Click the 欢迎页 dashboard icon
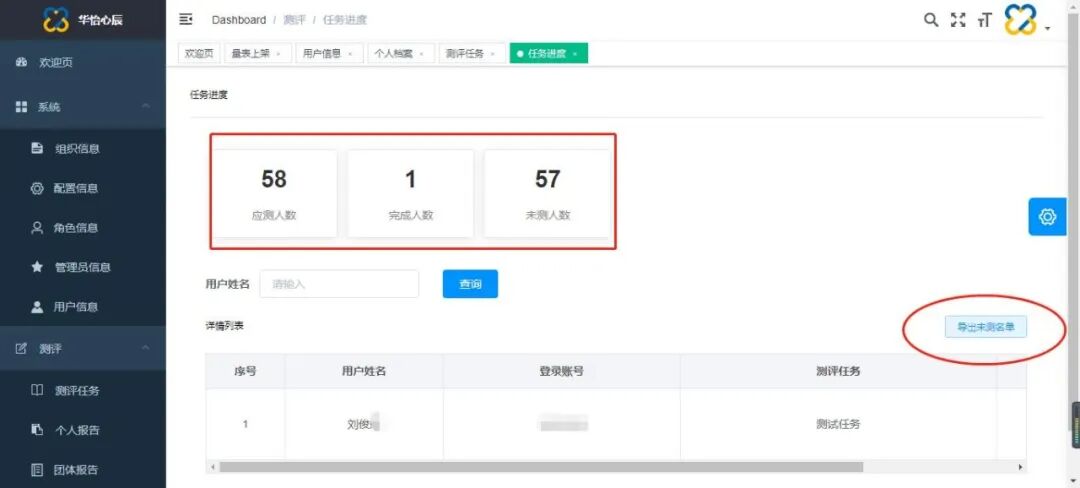Screen dimensions: 1080x488 (21, 63)
